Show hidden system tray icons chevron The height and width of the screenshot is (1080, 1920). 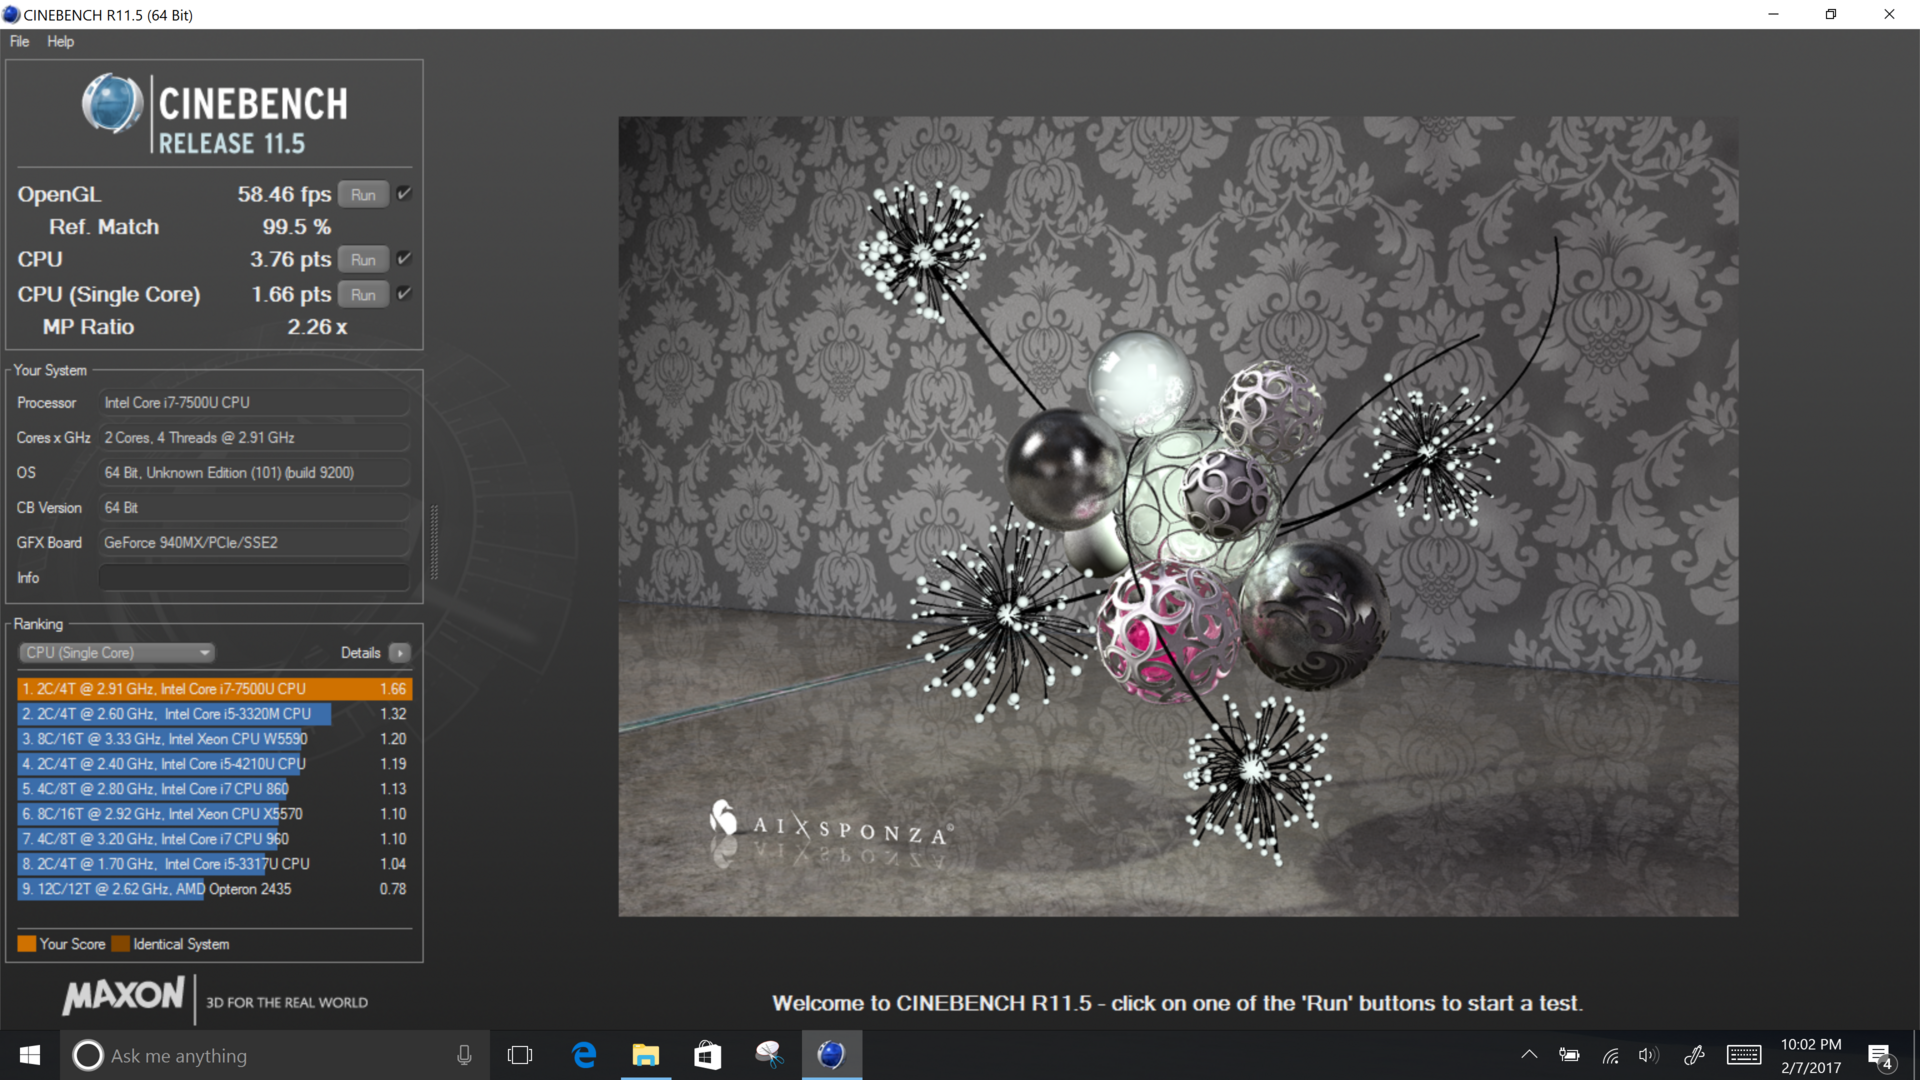point(1529,1055)
